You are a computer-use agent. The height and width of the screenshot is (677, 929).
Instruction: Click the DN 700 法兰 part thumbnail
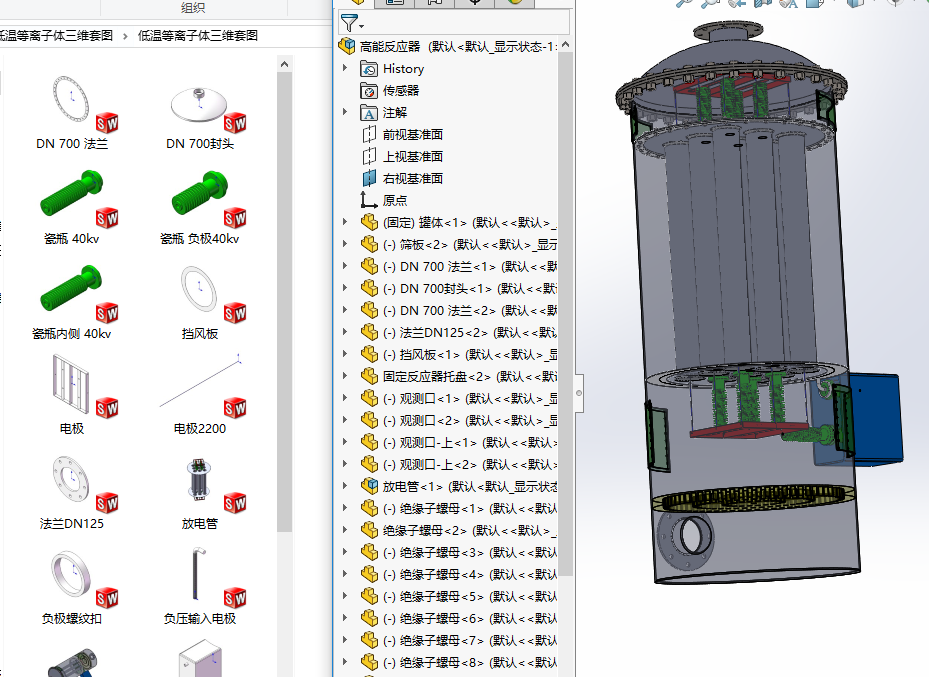coord(70,100)
